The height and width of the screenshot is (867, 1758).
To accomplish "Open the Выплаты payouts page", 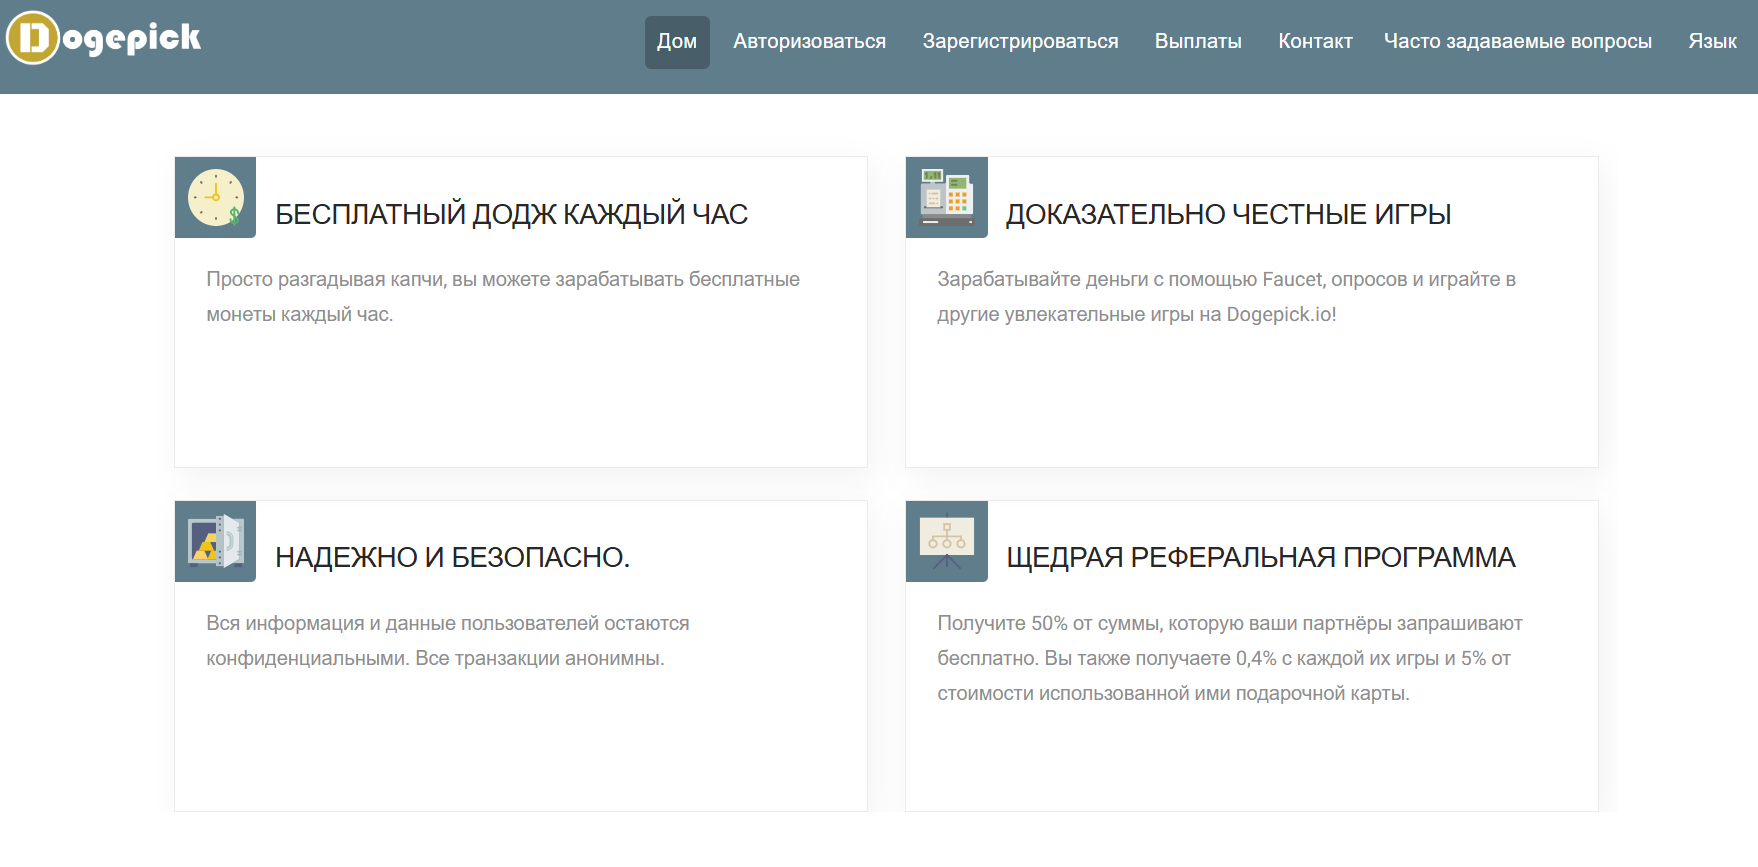I will click(1198, 42).
